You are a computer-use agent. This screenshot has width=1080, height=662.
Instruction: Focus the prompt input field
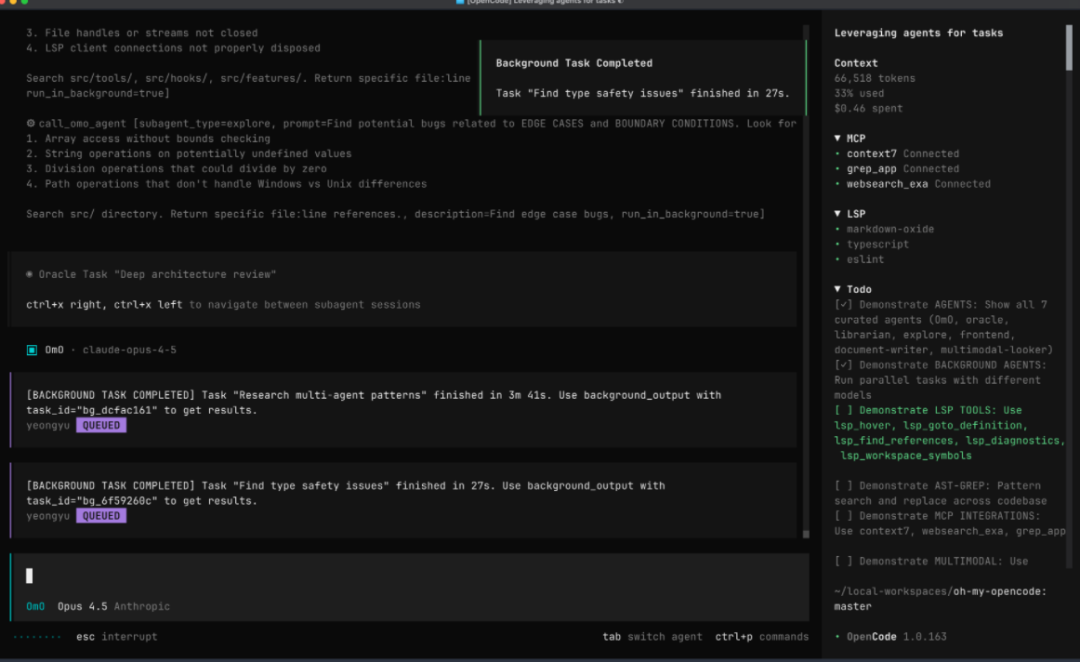pos(400,576)
